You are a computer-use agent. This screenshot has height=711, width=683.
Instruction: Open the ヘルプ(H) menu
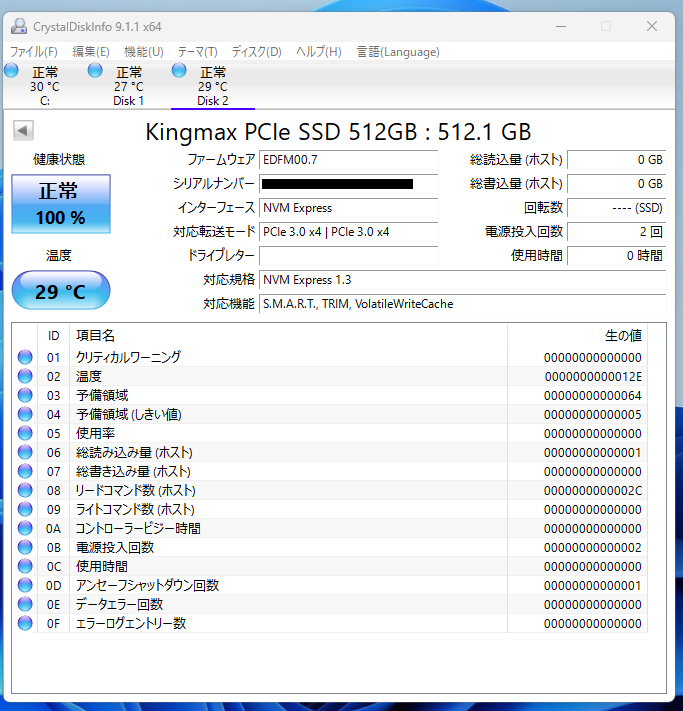point(319,52)
